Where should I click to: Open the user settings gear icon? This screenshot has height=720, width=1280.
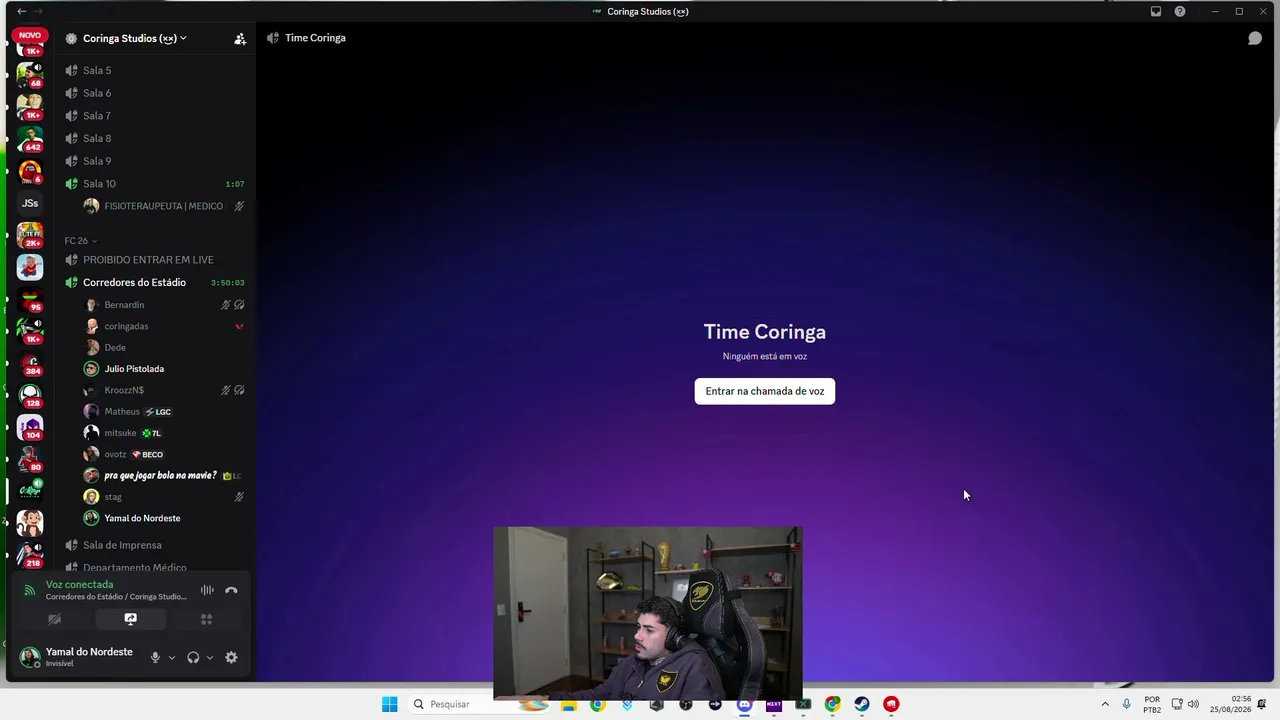[x=231, y=657]
